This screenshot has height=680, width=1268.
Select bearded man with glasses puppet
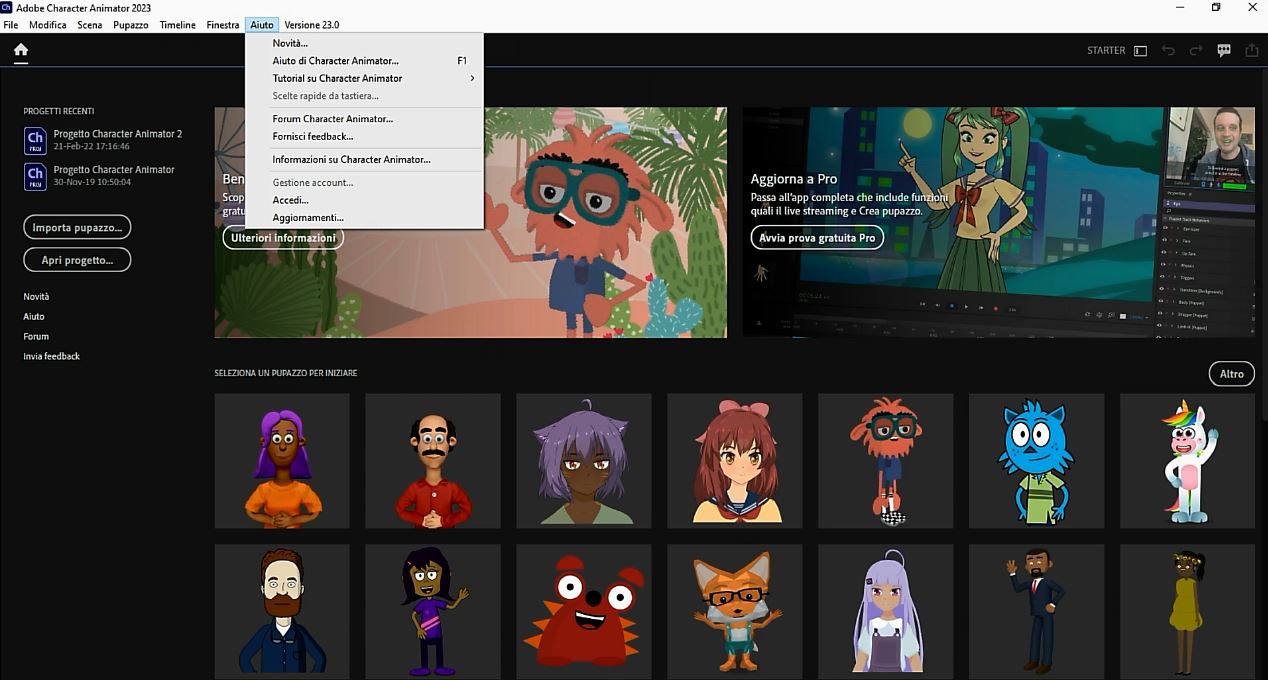point(282,611)
